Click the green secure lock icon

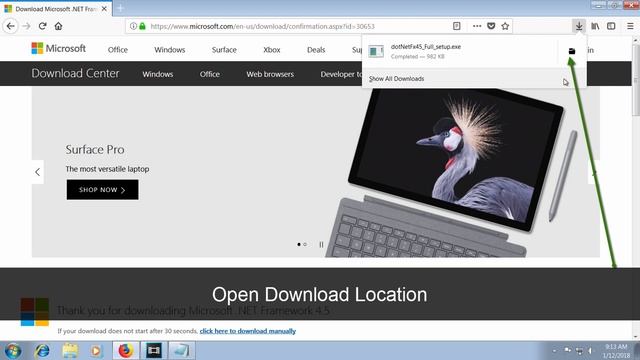[142, 26]
